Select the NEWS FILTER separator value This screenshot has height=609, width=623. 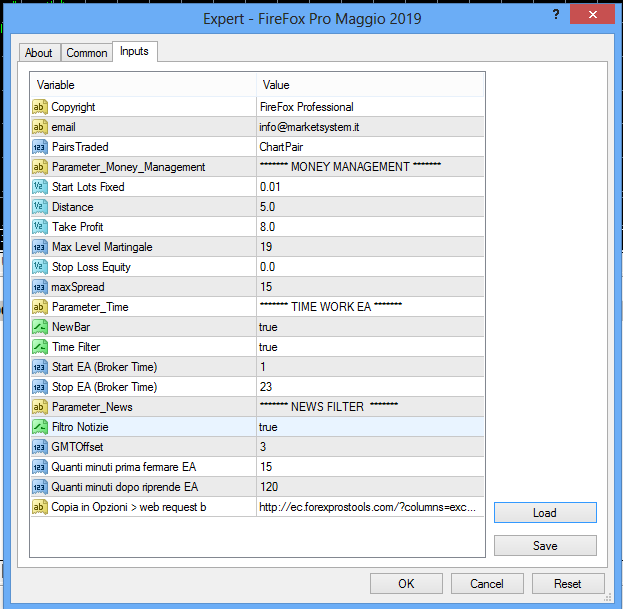coord(370,407)
